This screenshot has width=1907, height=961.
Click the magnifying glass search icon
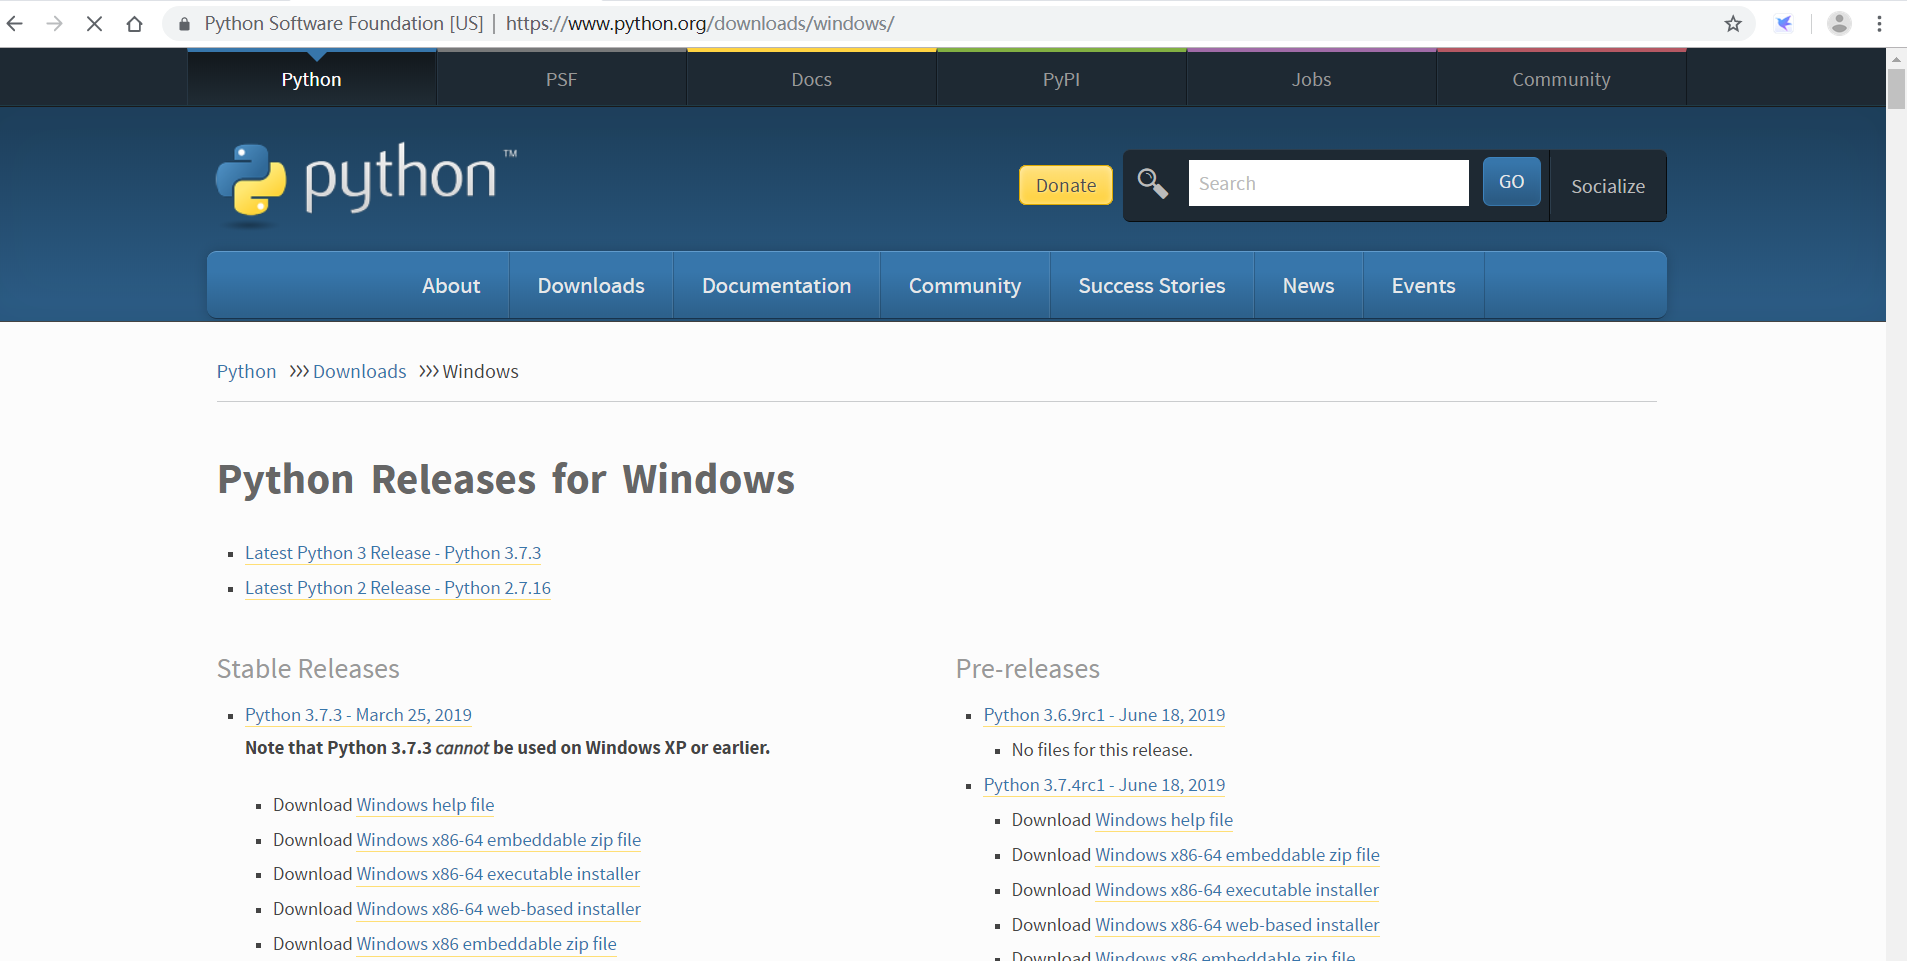1153,183
